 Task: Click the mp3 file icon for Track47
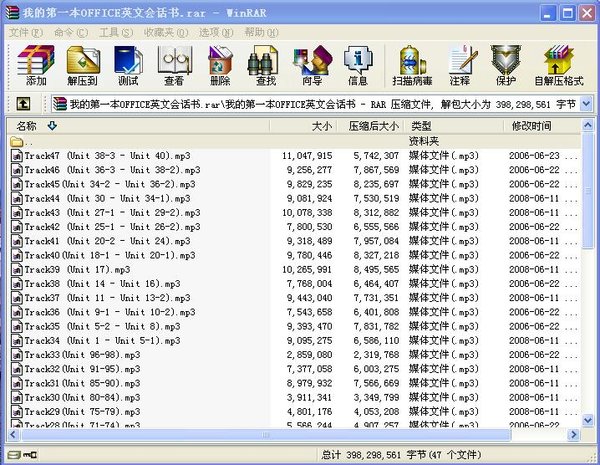click(x=17, y=156)
